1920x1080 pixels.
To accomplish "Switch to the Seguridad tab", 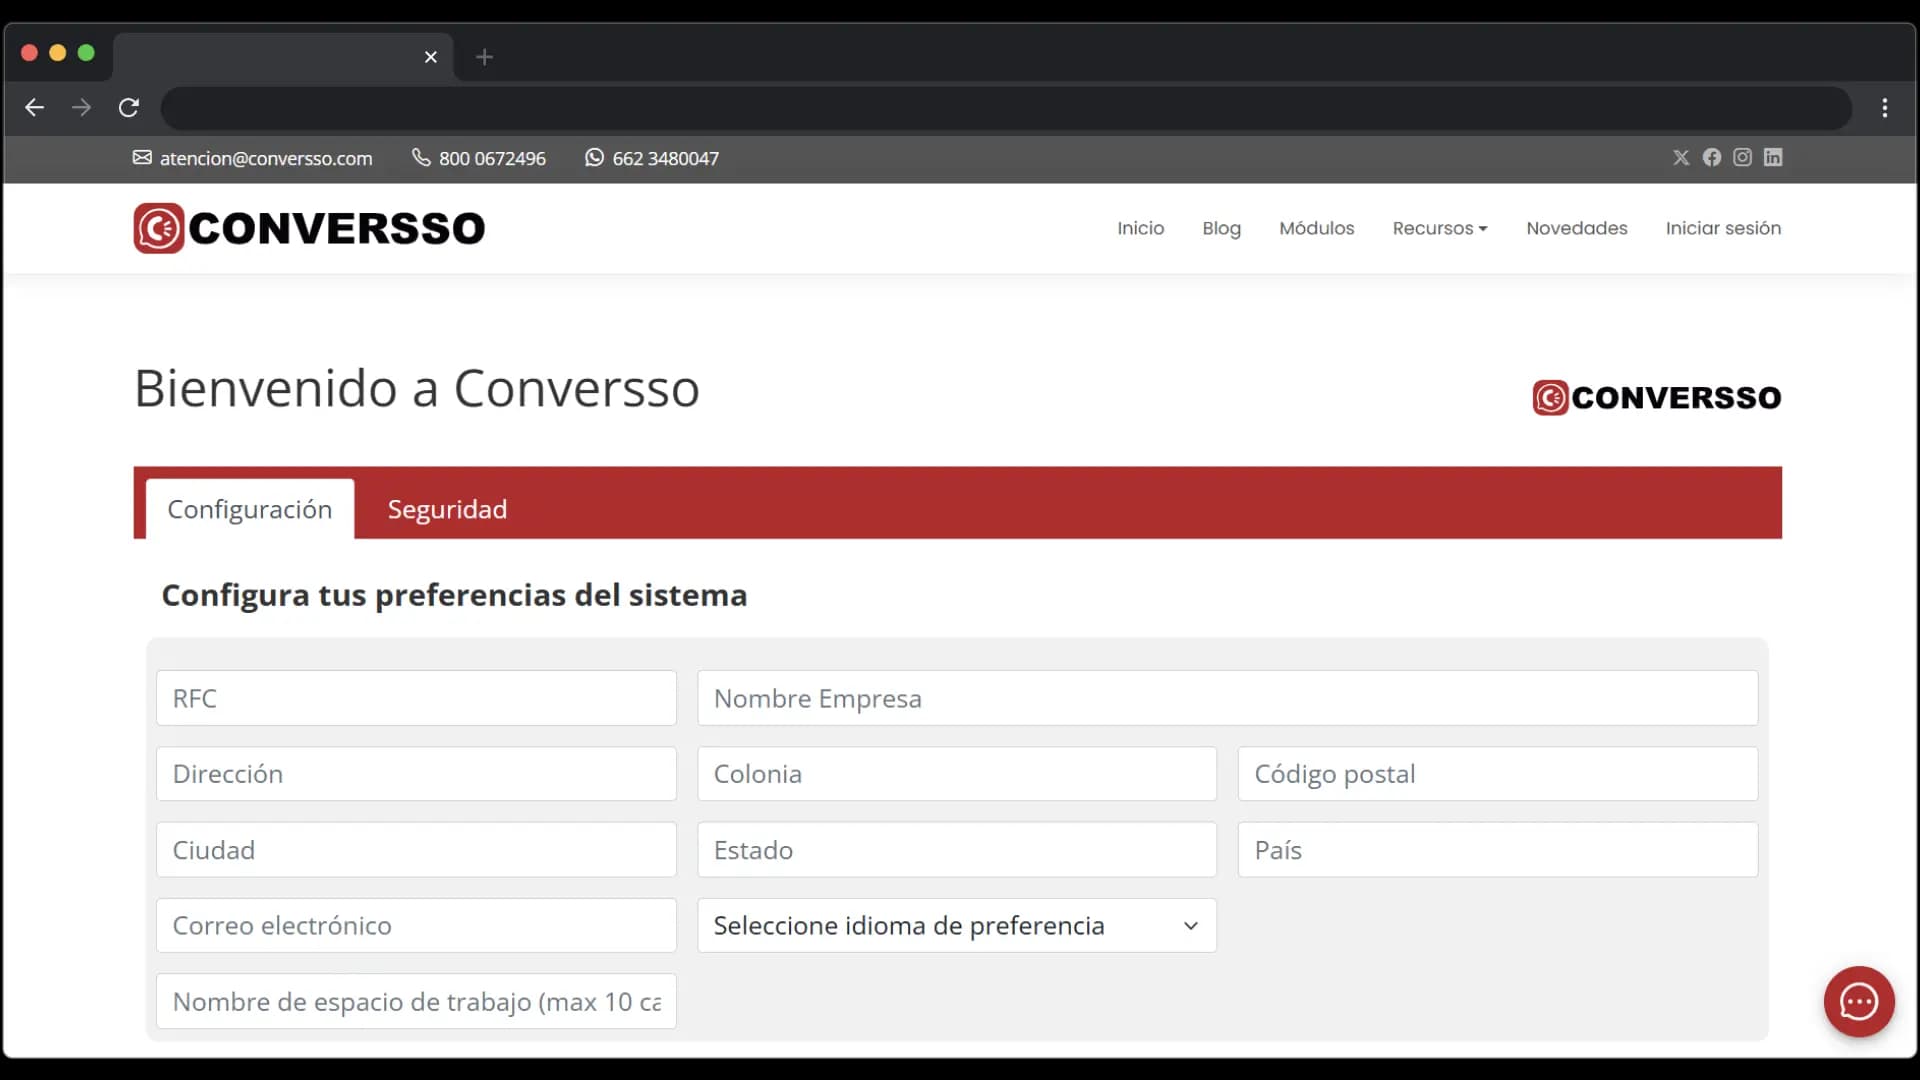I will point(447,509).
